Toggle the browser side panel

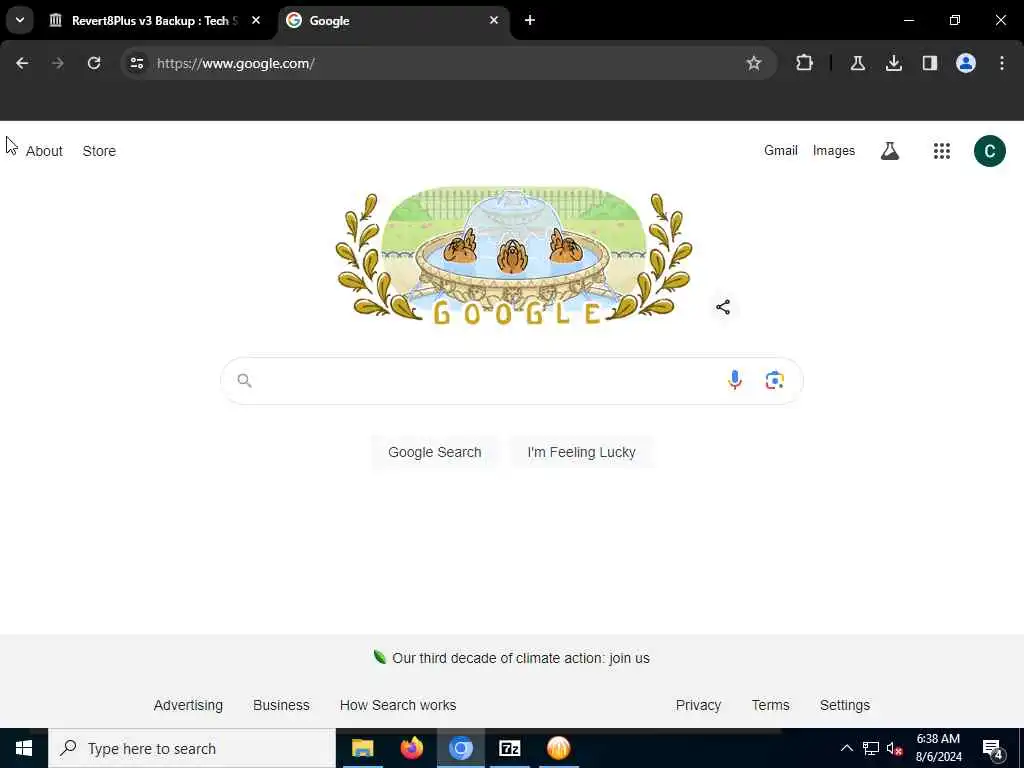tap(930, 63)
